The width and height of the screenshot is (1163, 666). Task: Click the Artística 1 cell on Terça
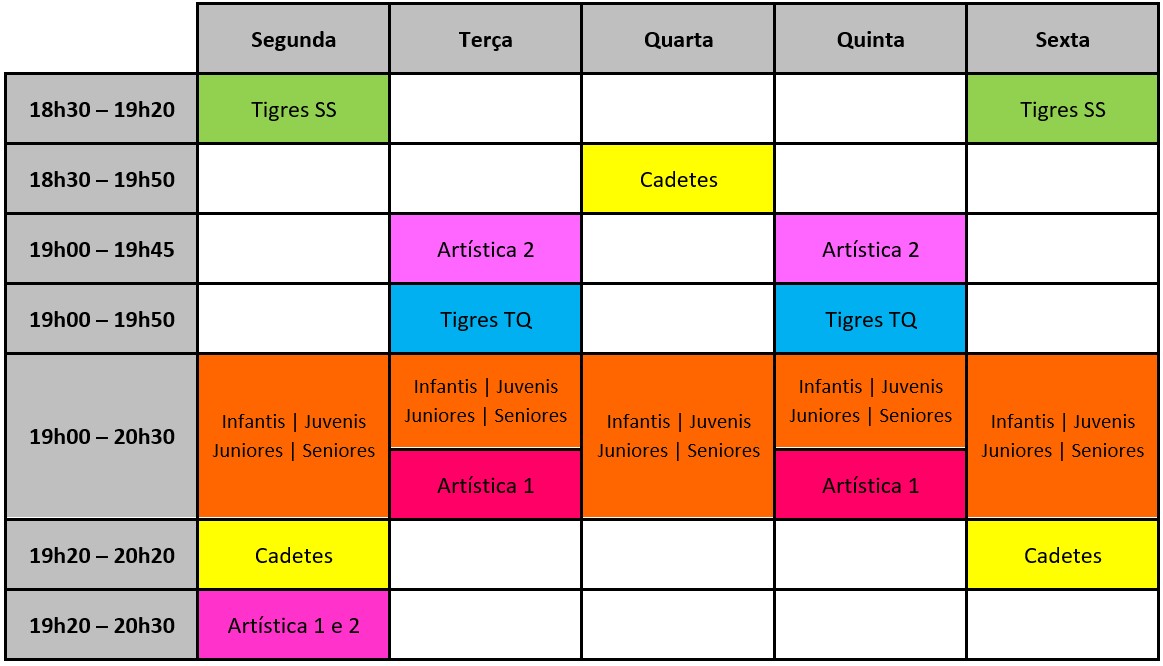pyautogui.click(x=485, y=485)
